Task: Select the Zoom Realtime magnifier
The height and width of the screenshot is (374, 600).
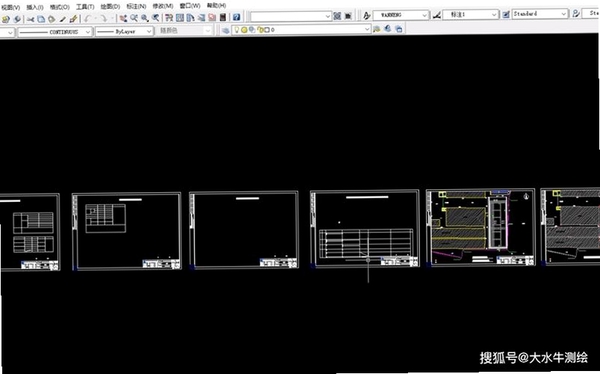Action: [134, 18]
